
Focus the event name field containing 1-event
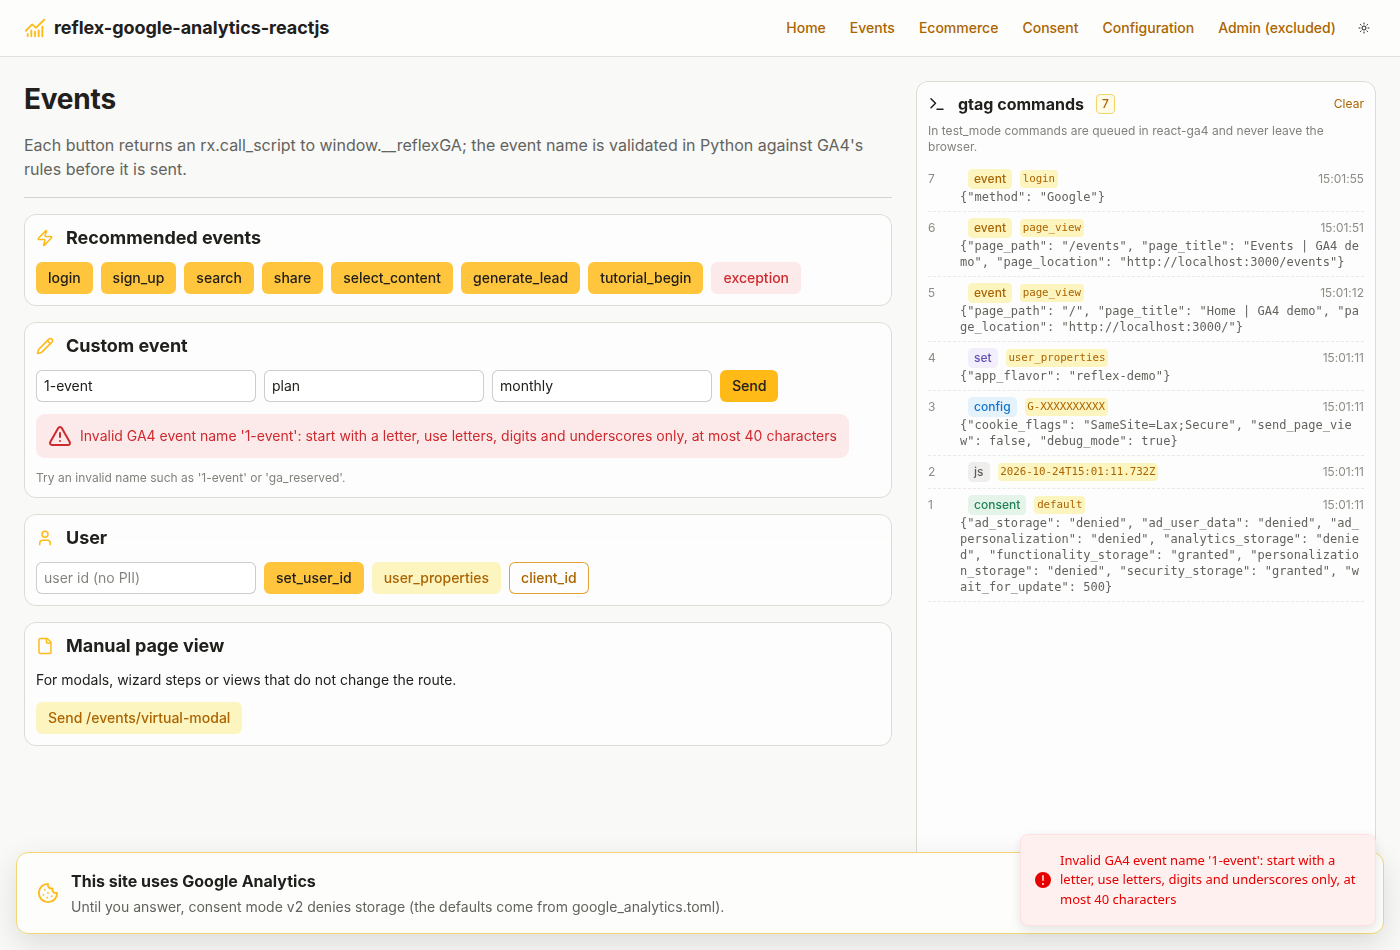click(x=146, y=386)
